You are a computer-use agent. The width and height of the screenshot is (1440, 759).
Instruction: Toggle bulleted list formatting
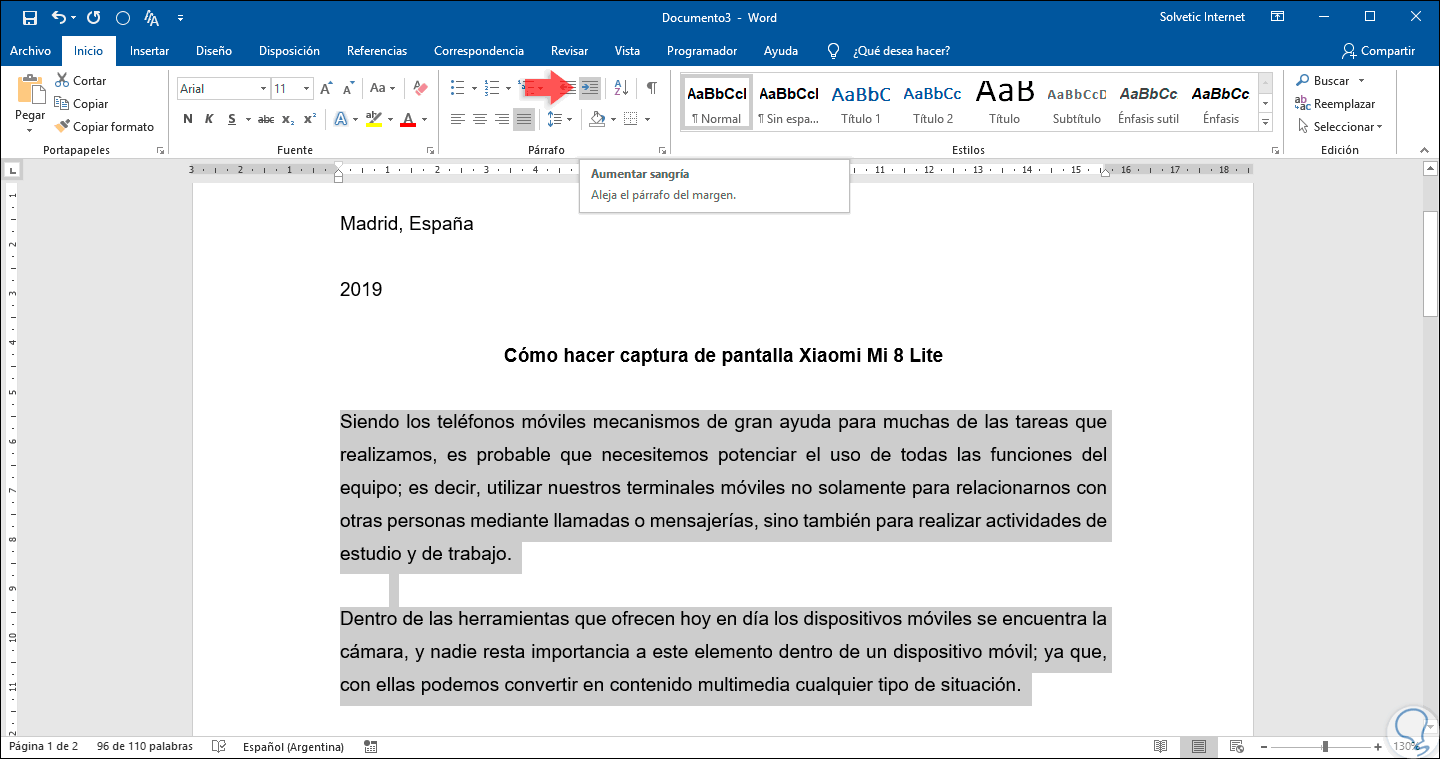point(457,88)
